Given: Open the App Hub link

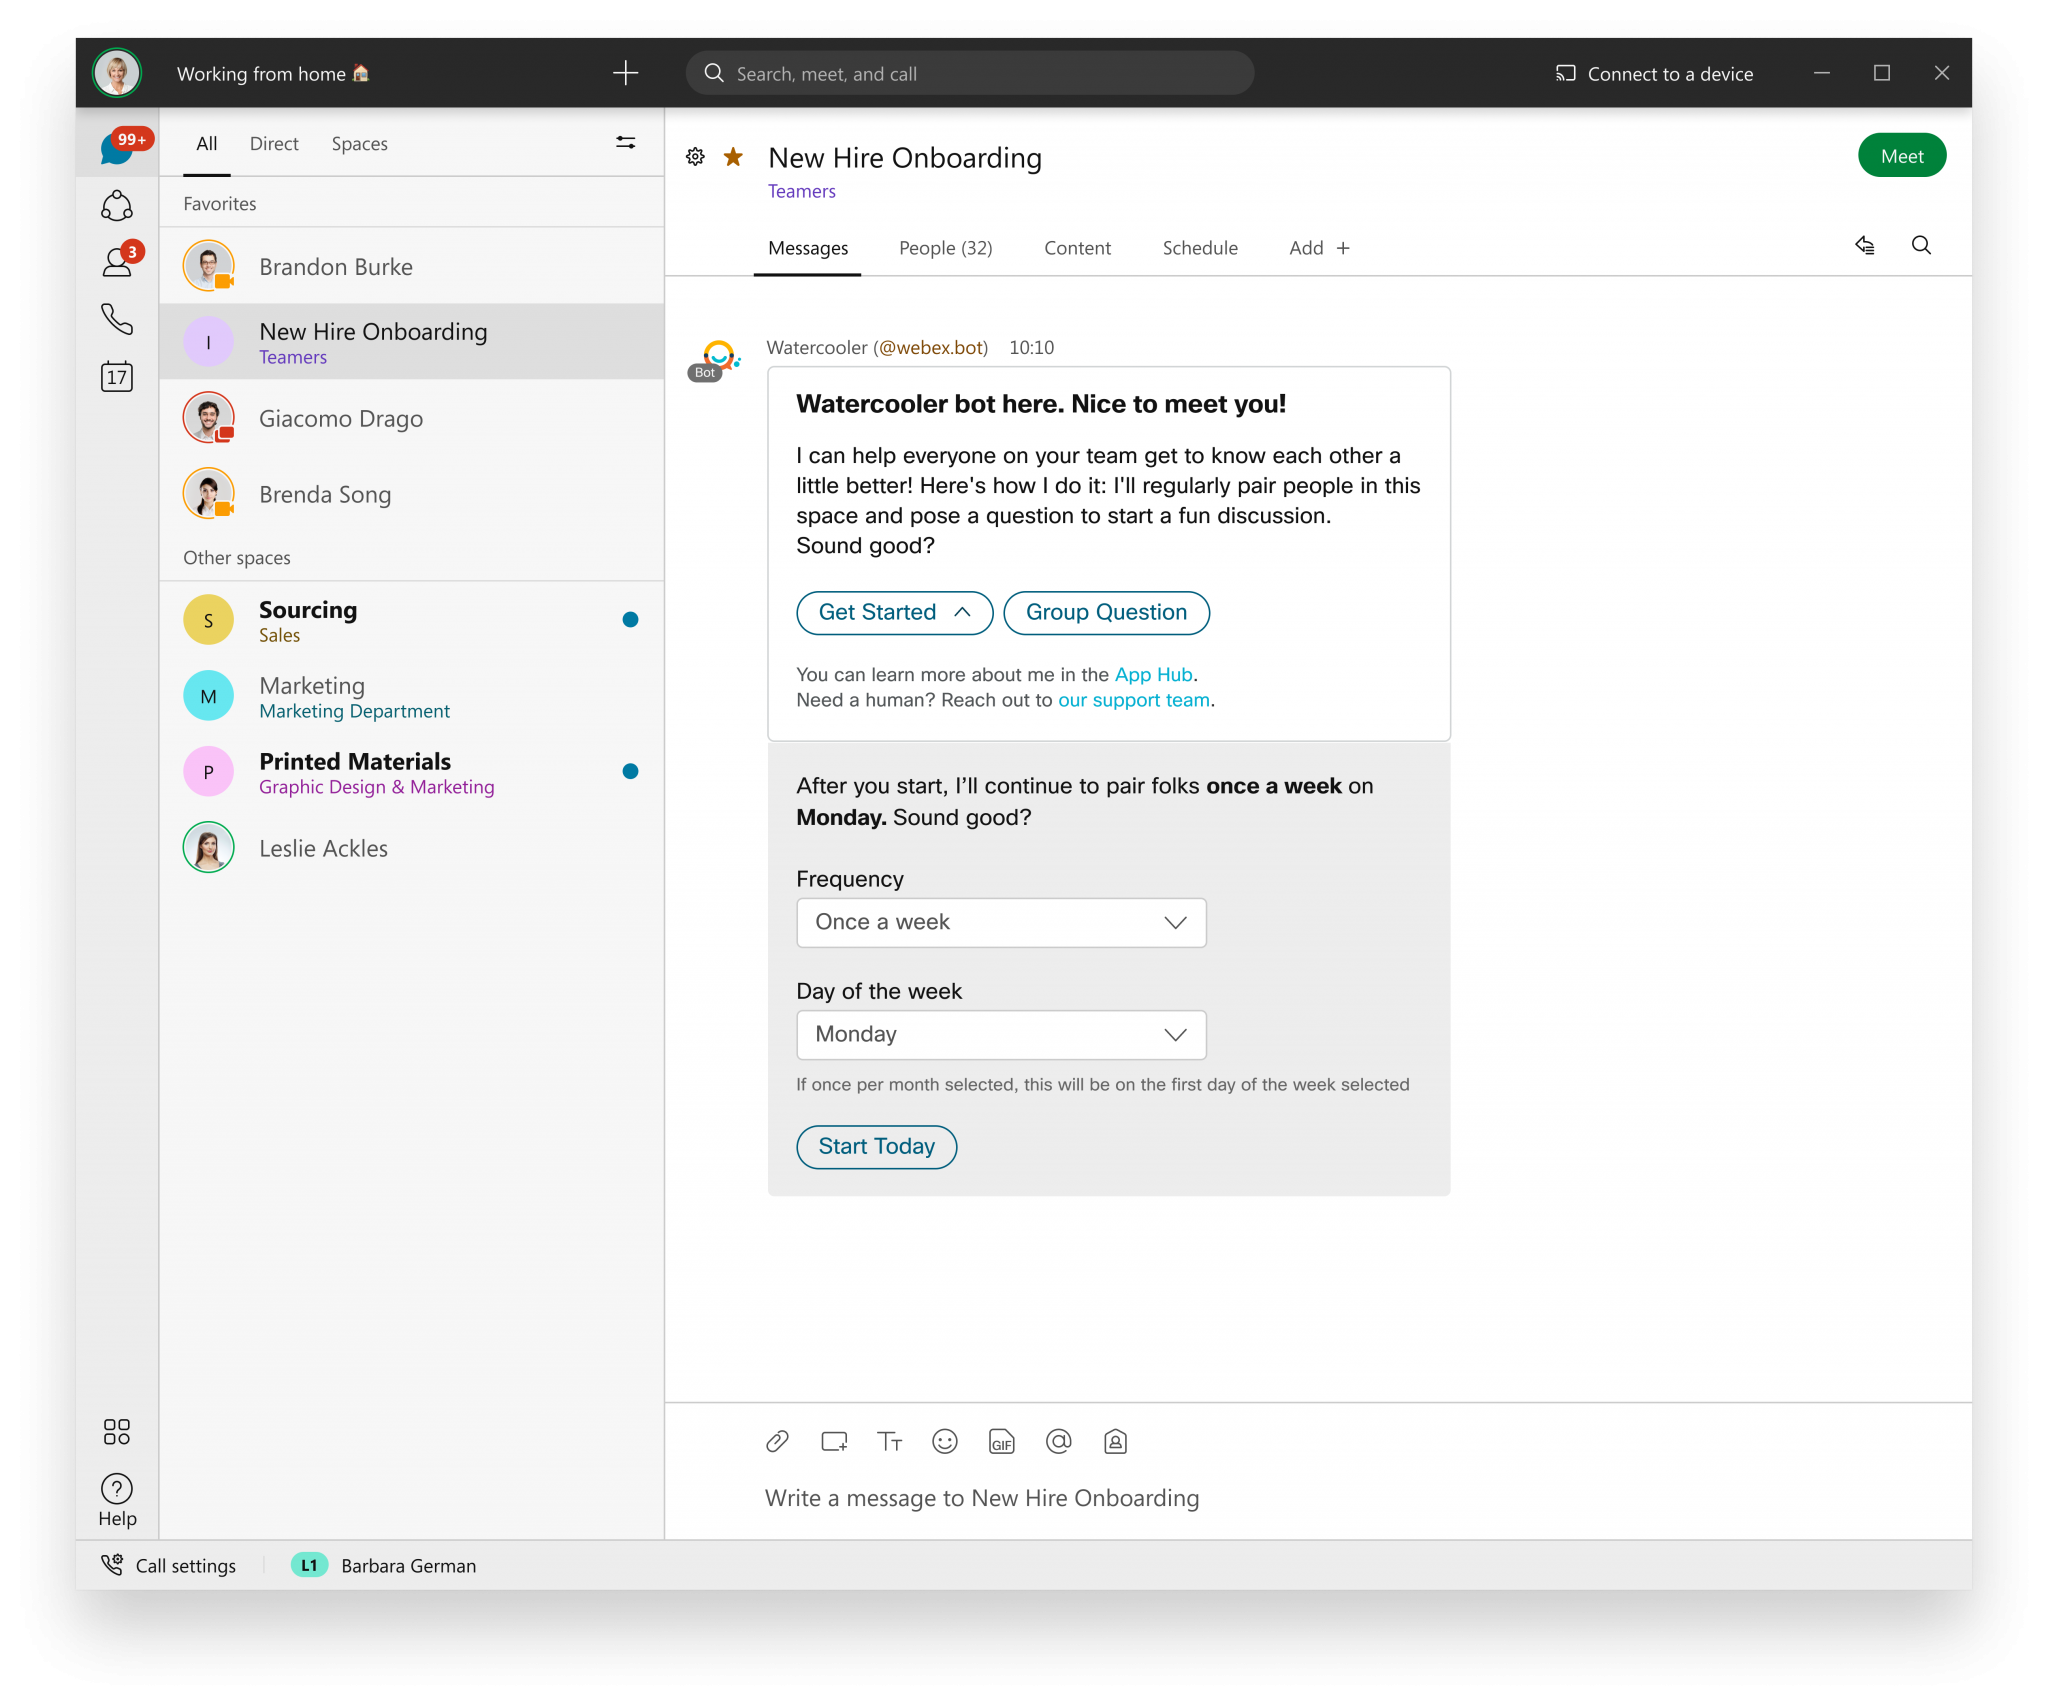Looking at the screenshot, I should [1153, 674].
